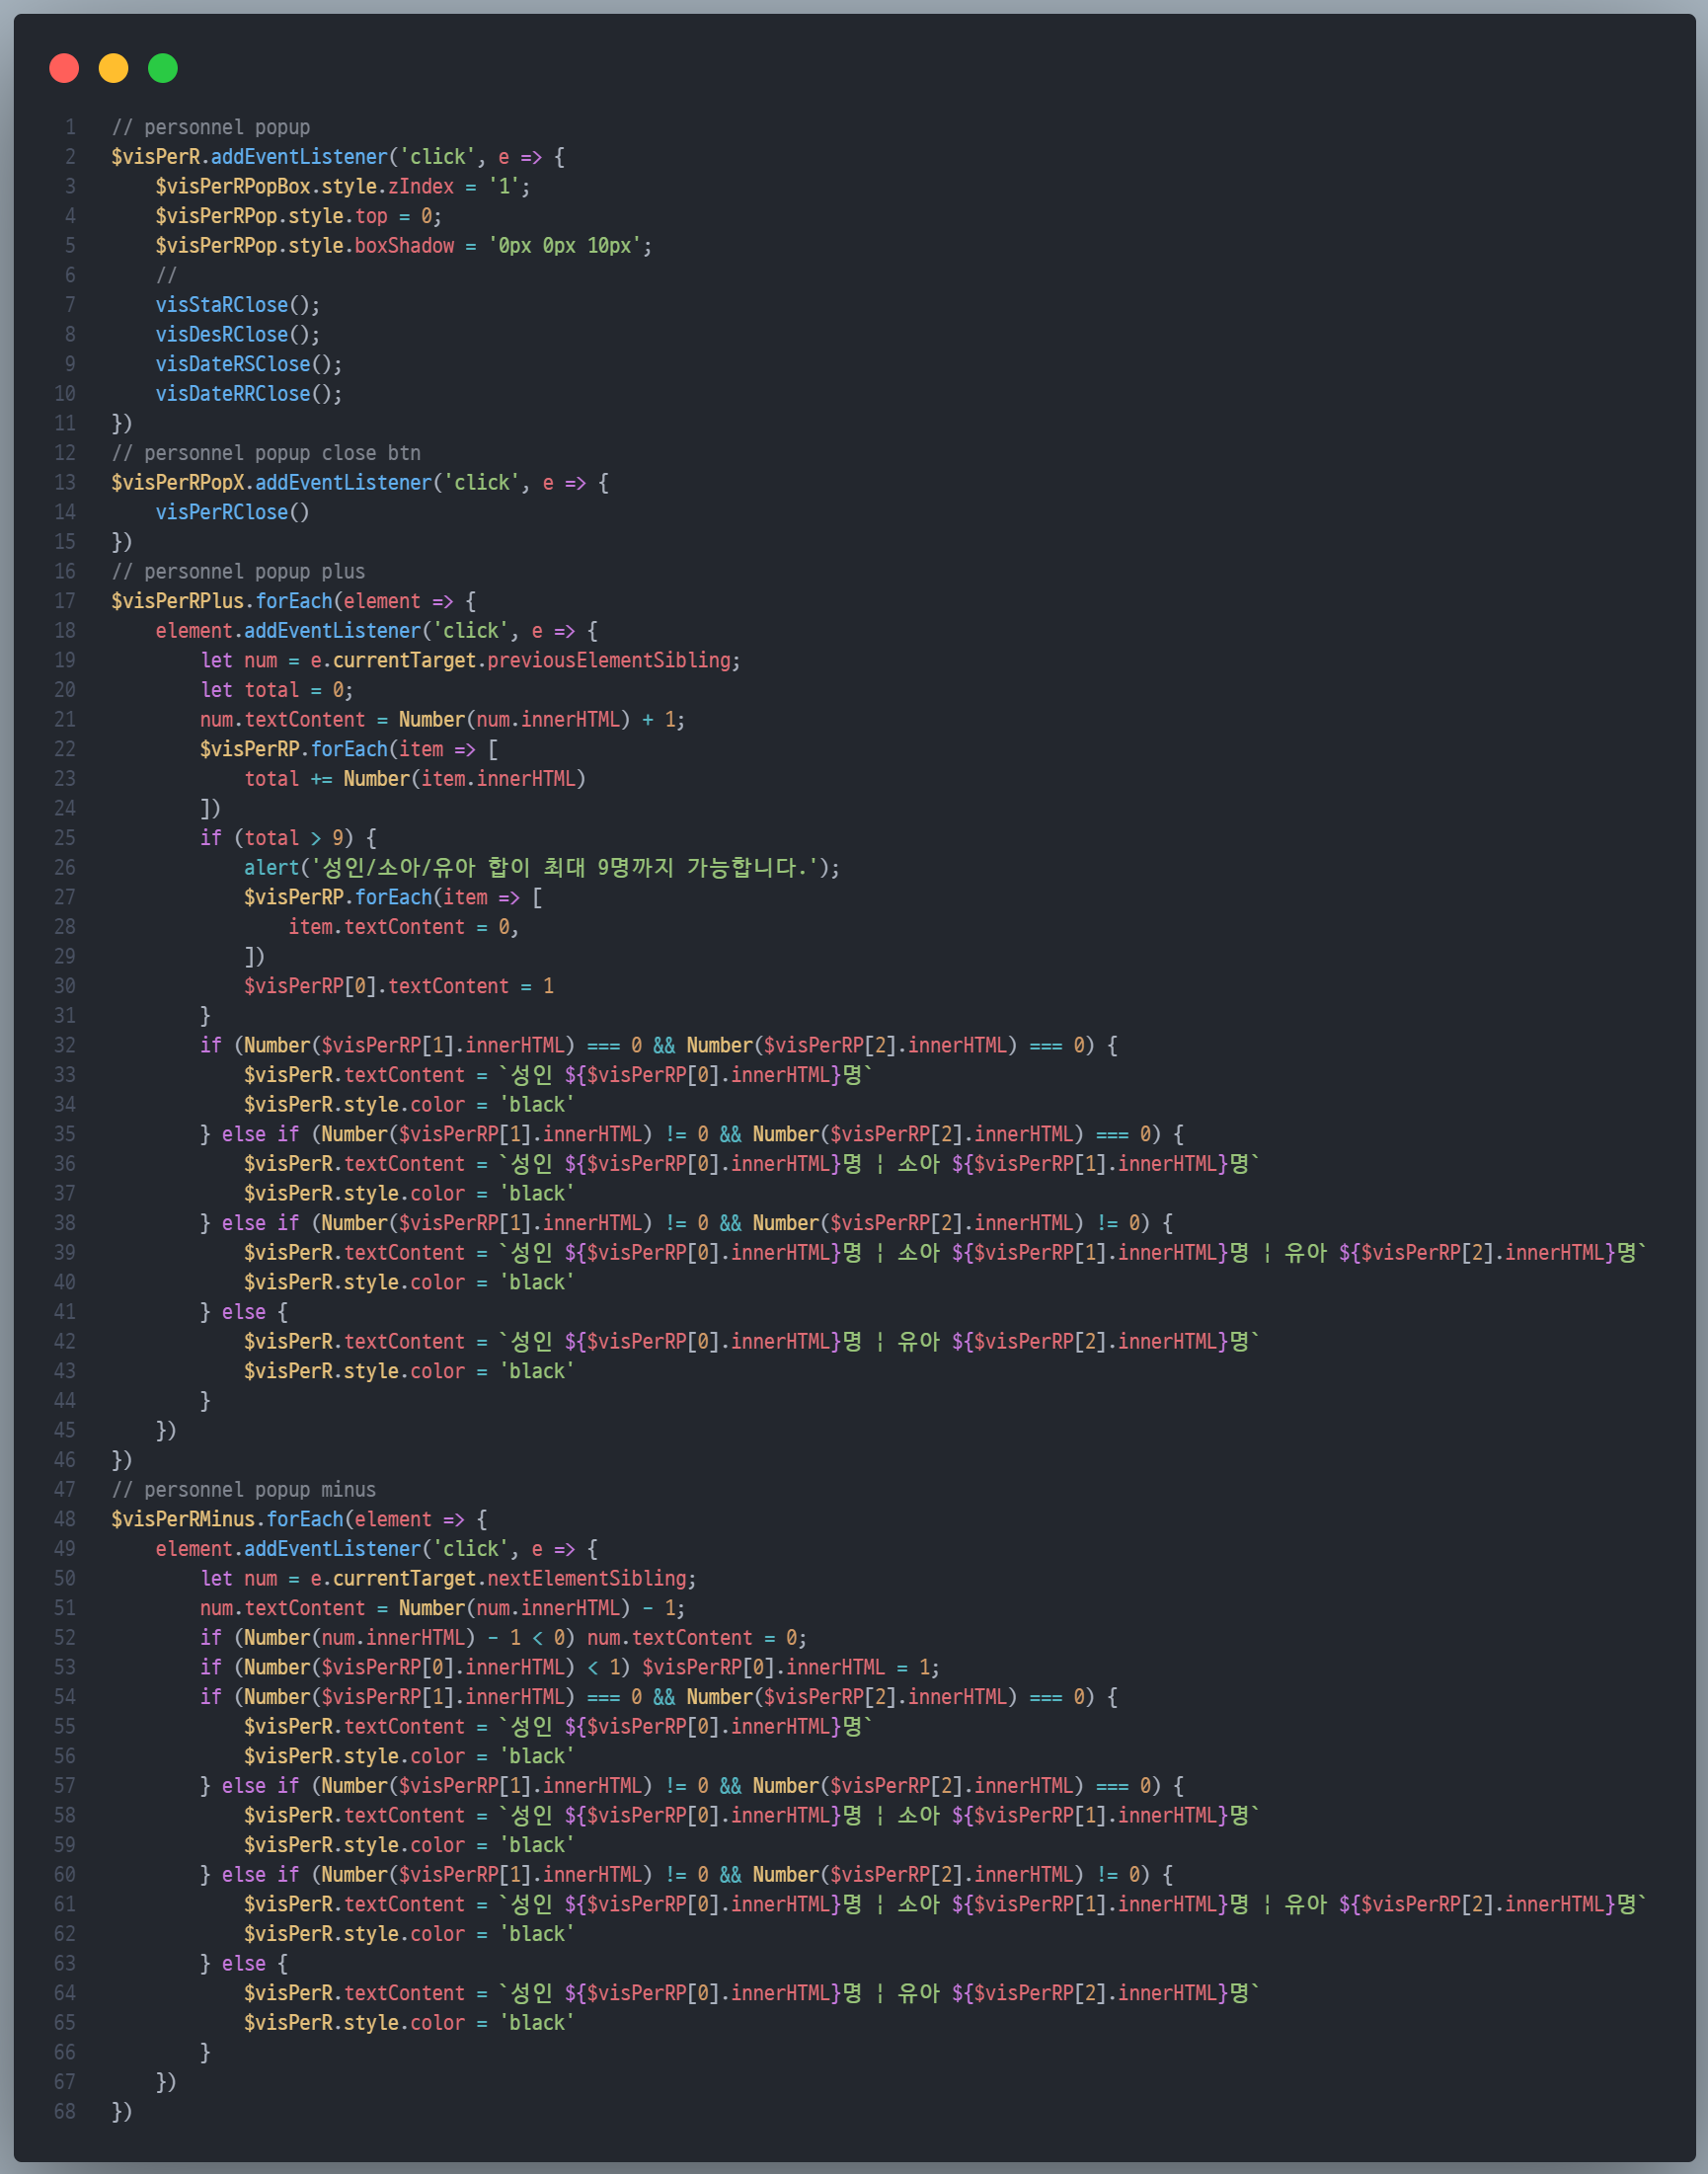Select the '// personnel popup plus' comment
Viewport: 1708px width, 2174px height.
pyautogui.click(x=238, y=571)
